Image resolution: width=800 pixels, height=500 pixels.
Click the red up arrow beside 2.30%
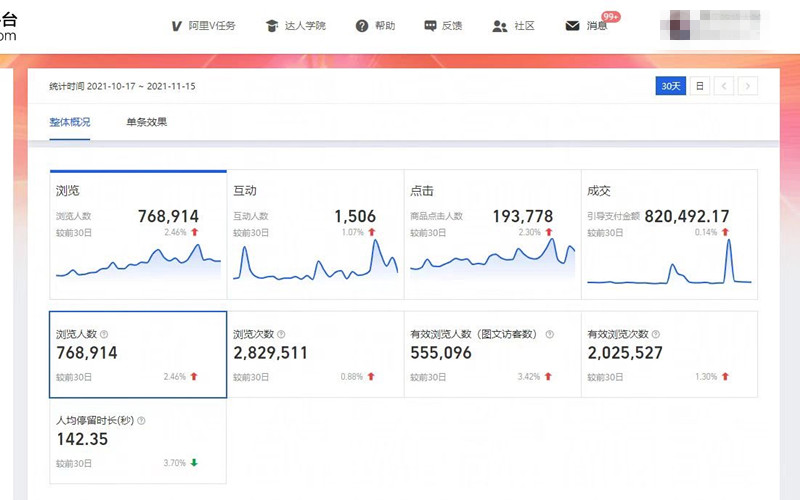click(548, 232)
